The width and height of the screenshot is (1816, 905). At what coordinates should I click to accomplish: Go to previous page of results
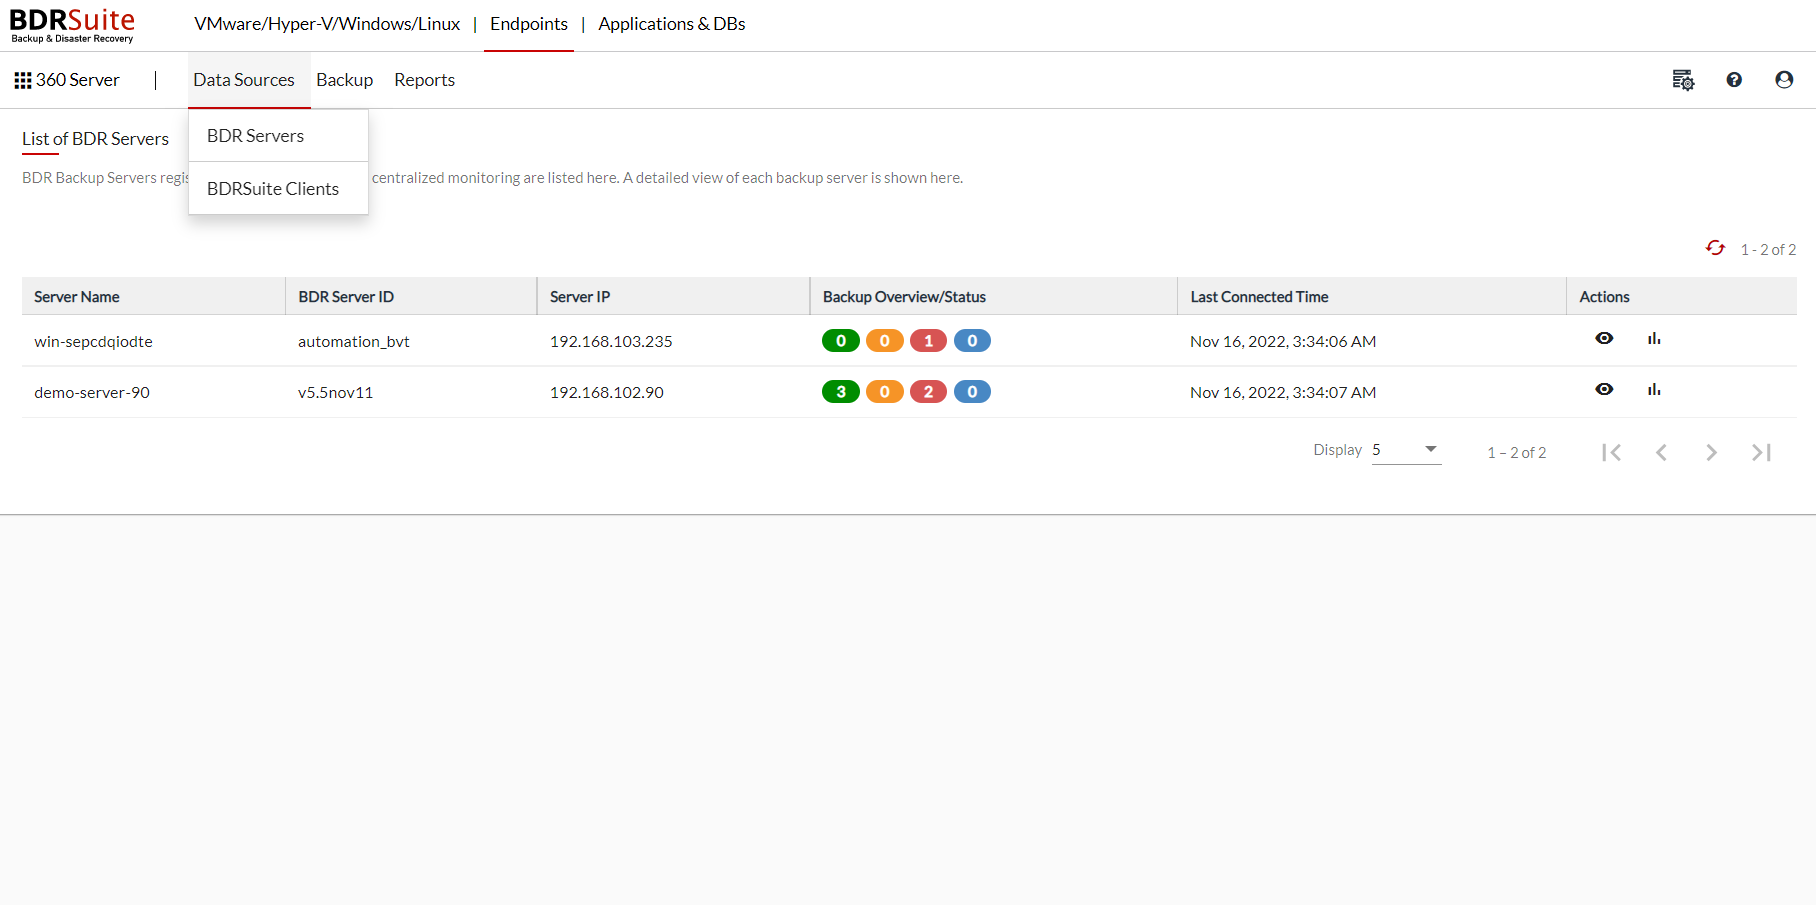1661,452
